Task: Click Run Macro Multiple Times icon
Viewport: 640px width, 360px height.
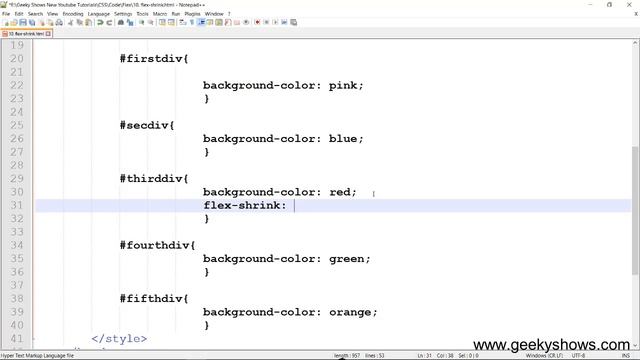Action: pyautogui.click(x=284, y=22)
